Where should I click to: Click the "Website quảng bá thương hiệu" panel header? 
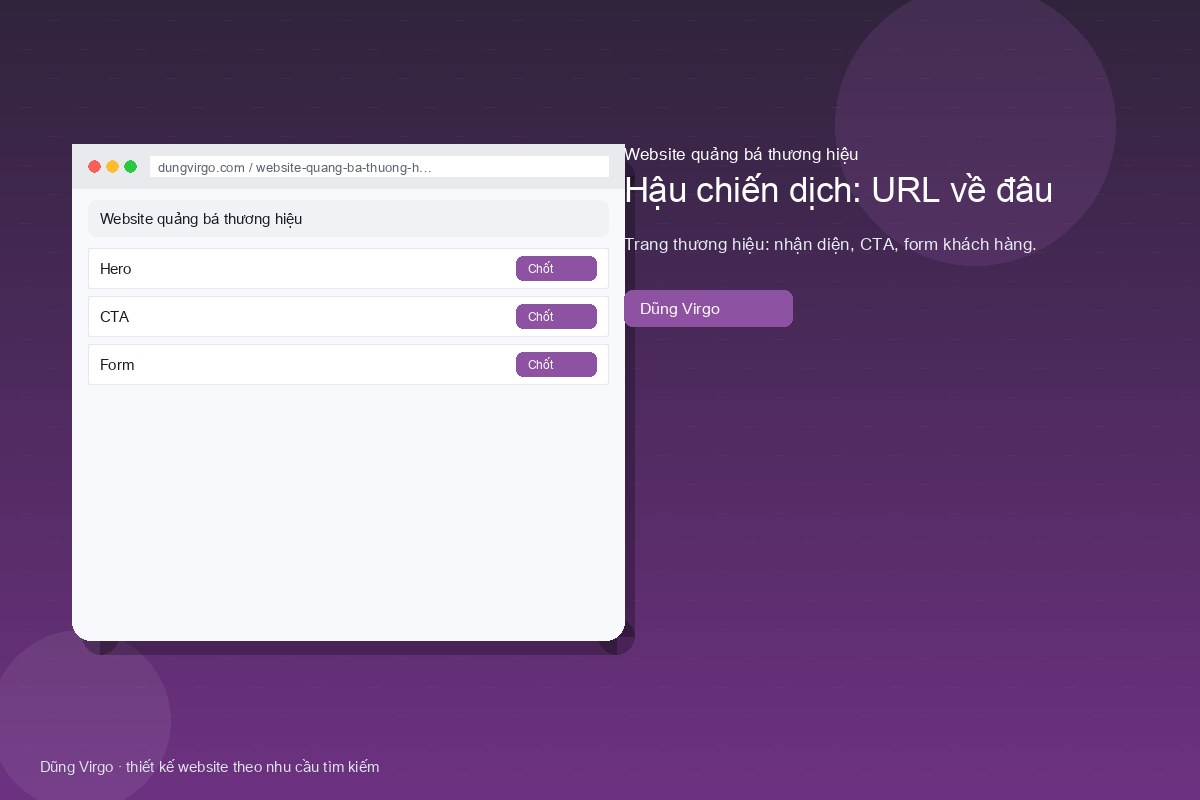tap(348, 219)
